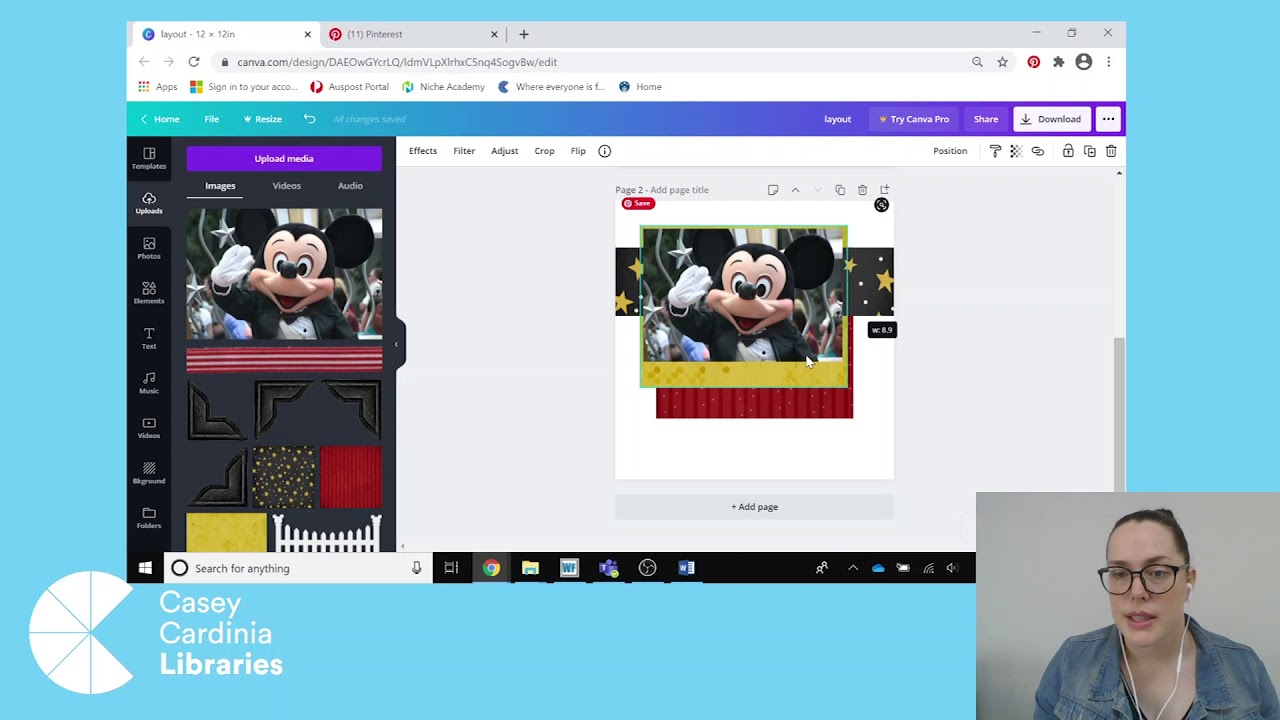Open the Templates sidebar panel
1280x720 pixels.
point(149,158)
